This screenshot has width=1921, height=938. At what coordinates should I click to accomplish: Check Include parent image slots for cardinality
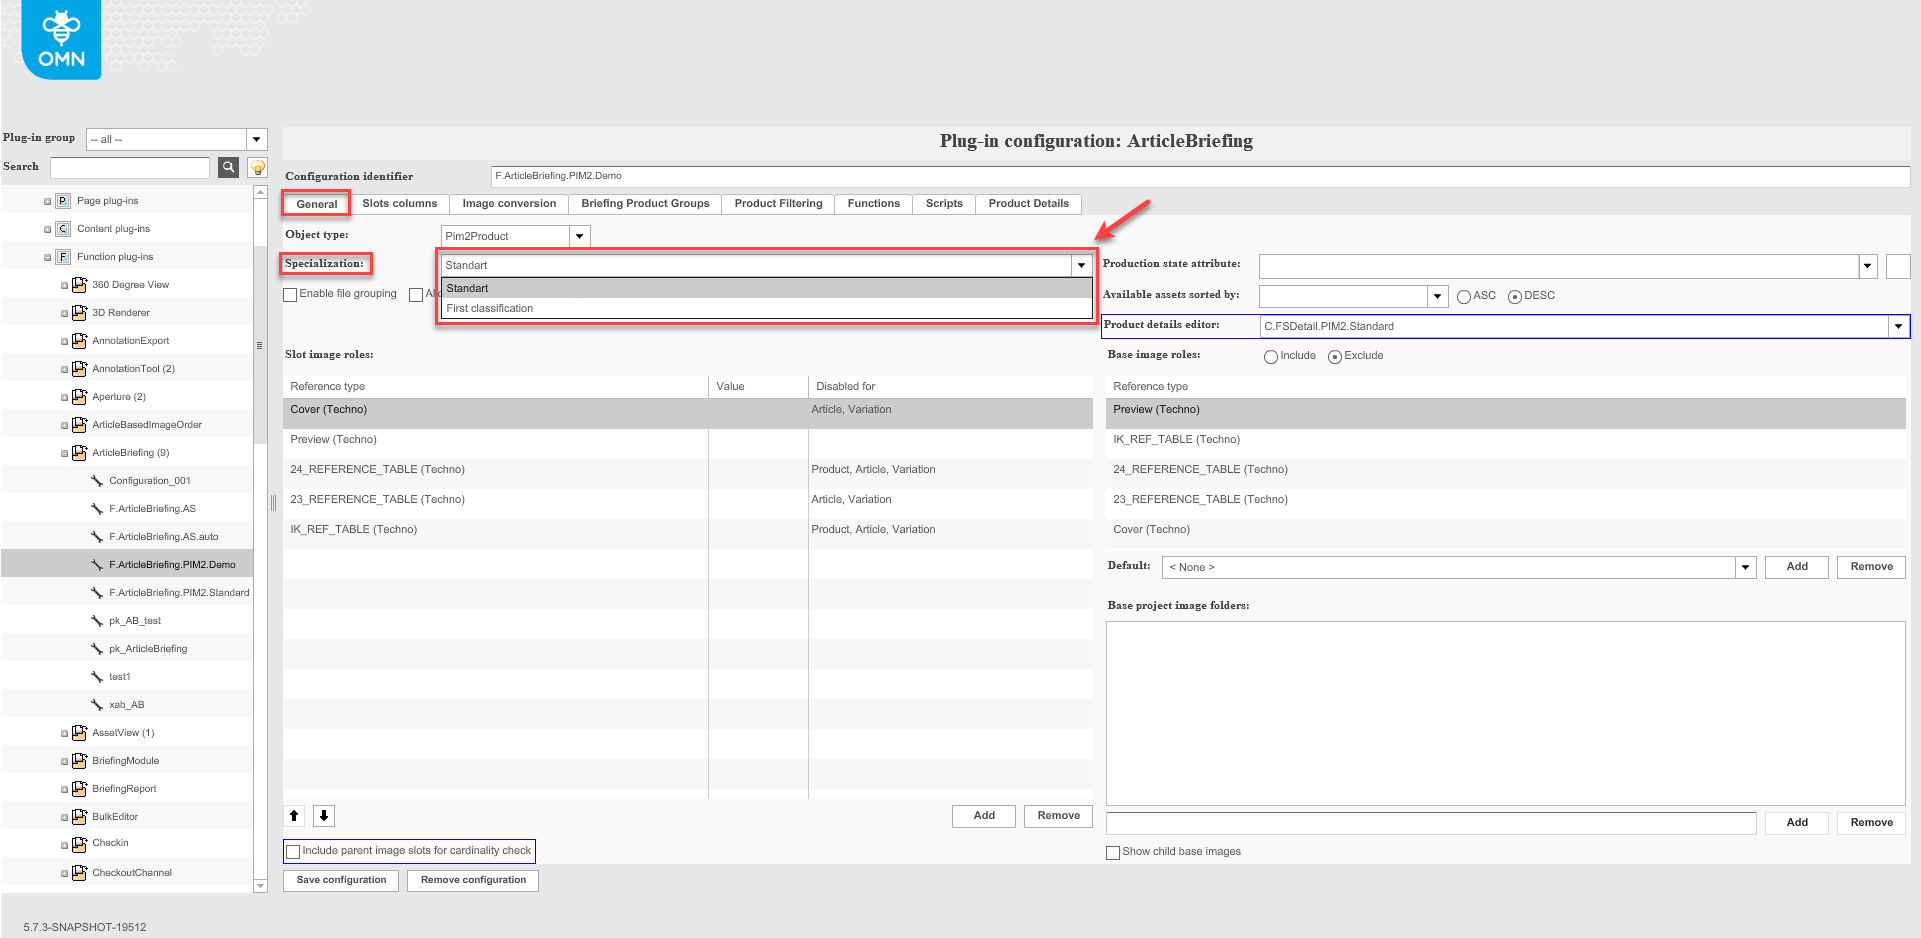point(294,852)
